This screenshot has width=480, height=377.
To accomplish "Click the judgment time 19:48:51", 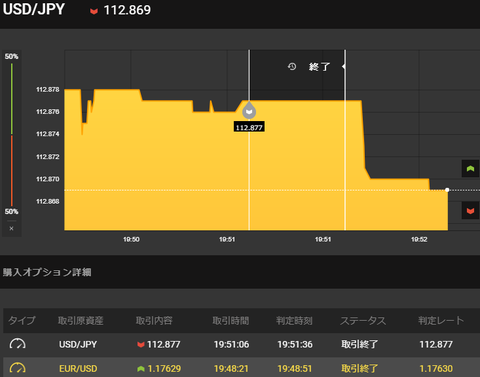I will [x=295, y=369].
